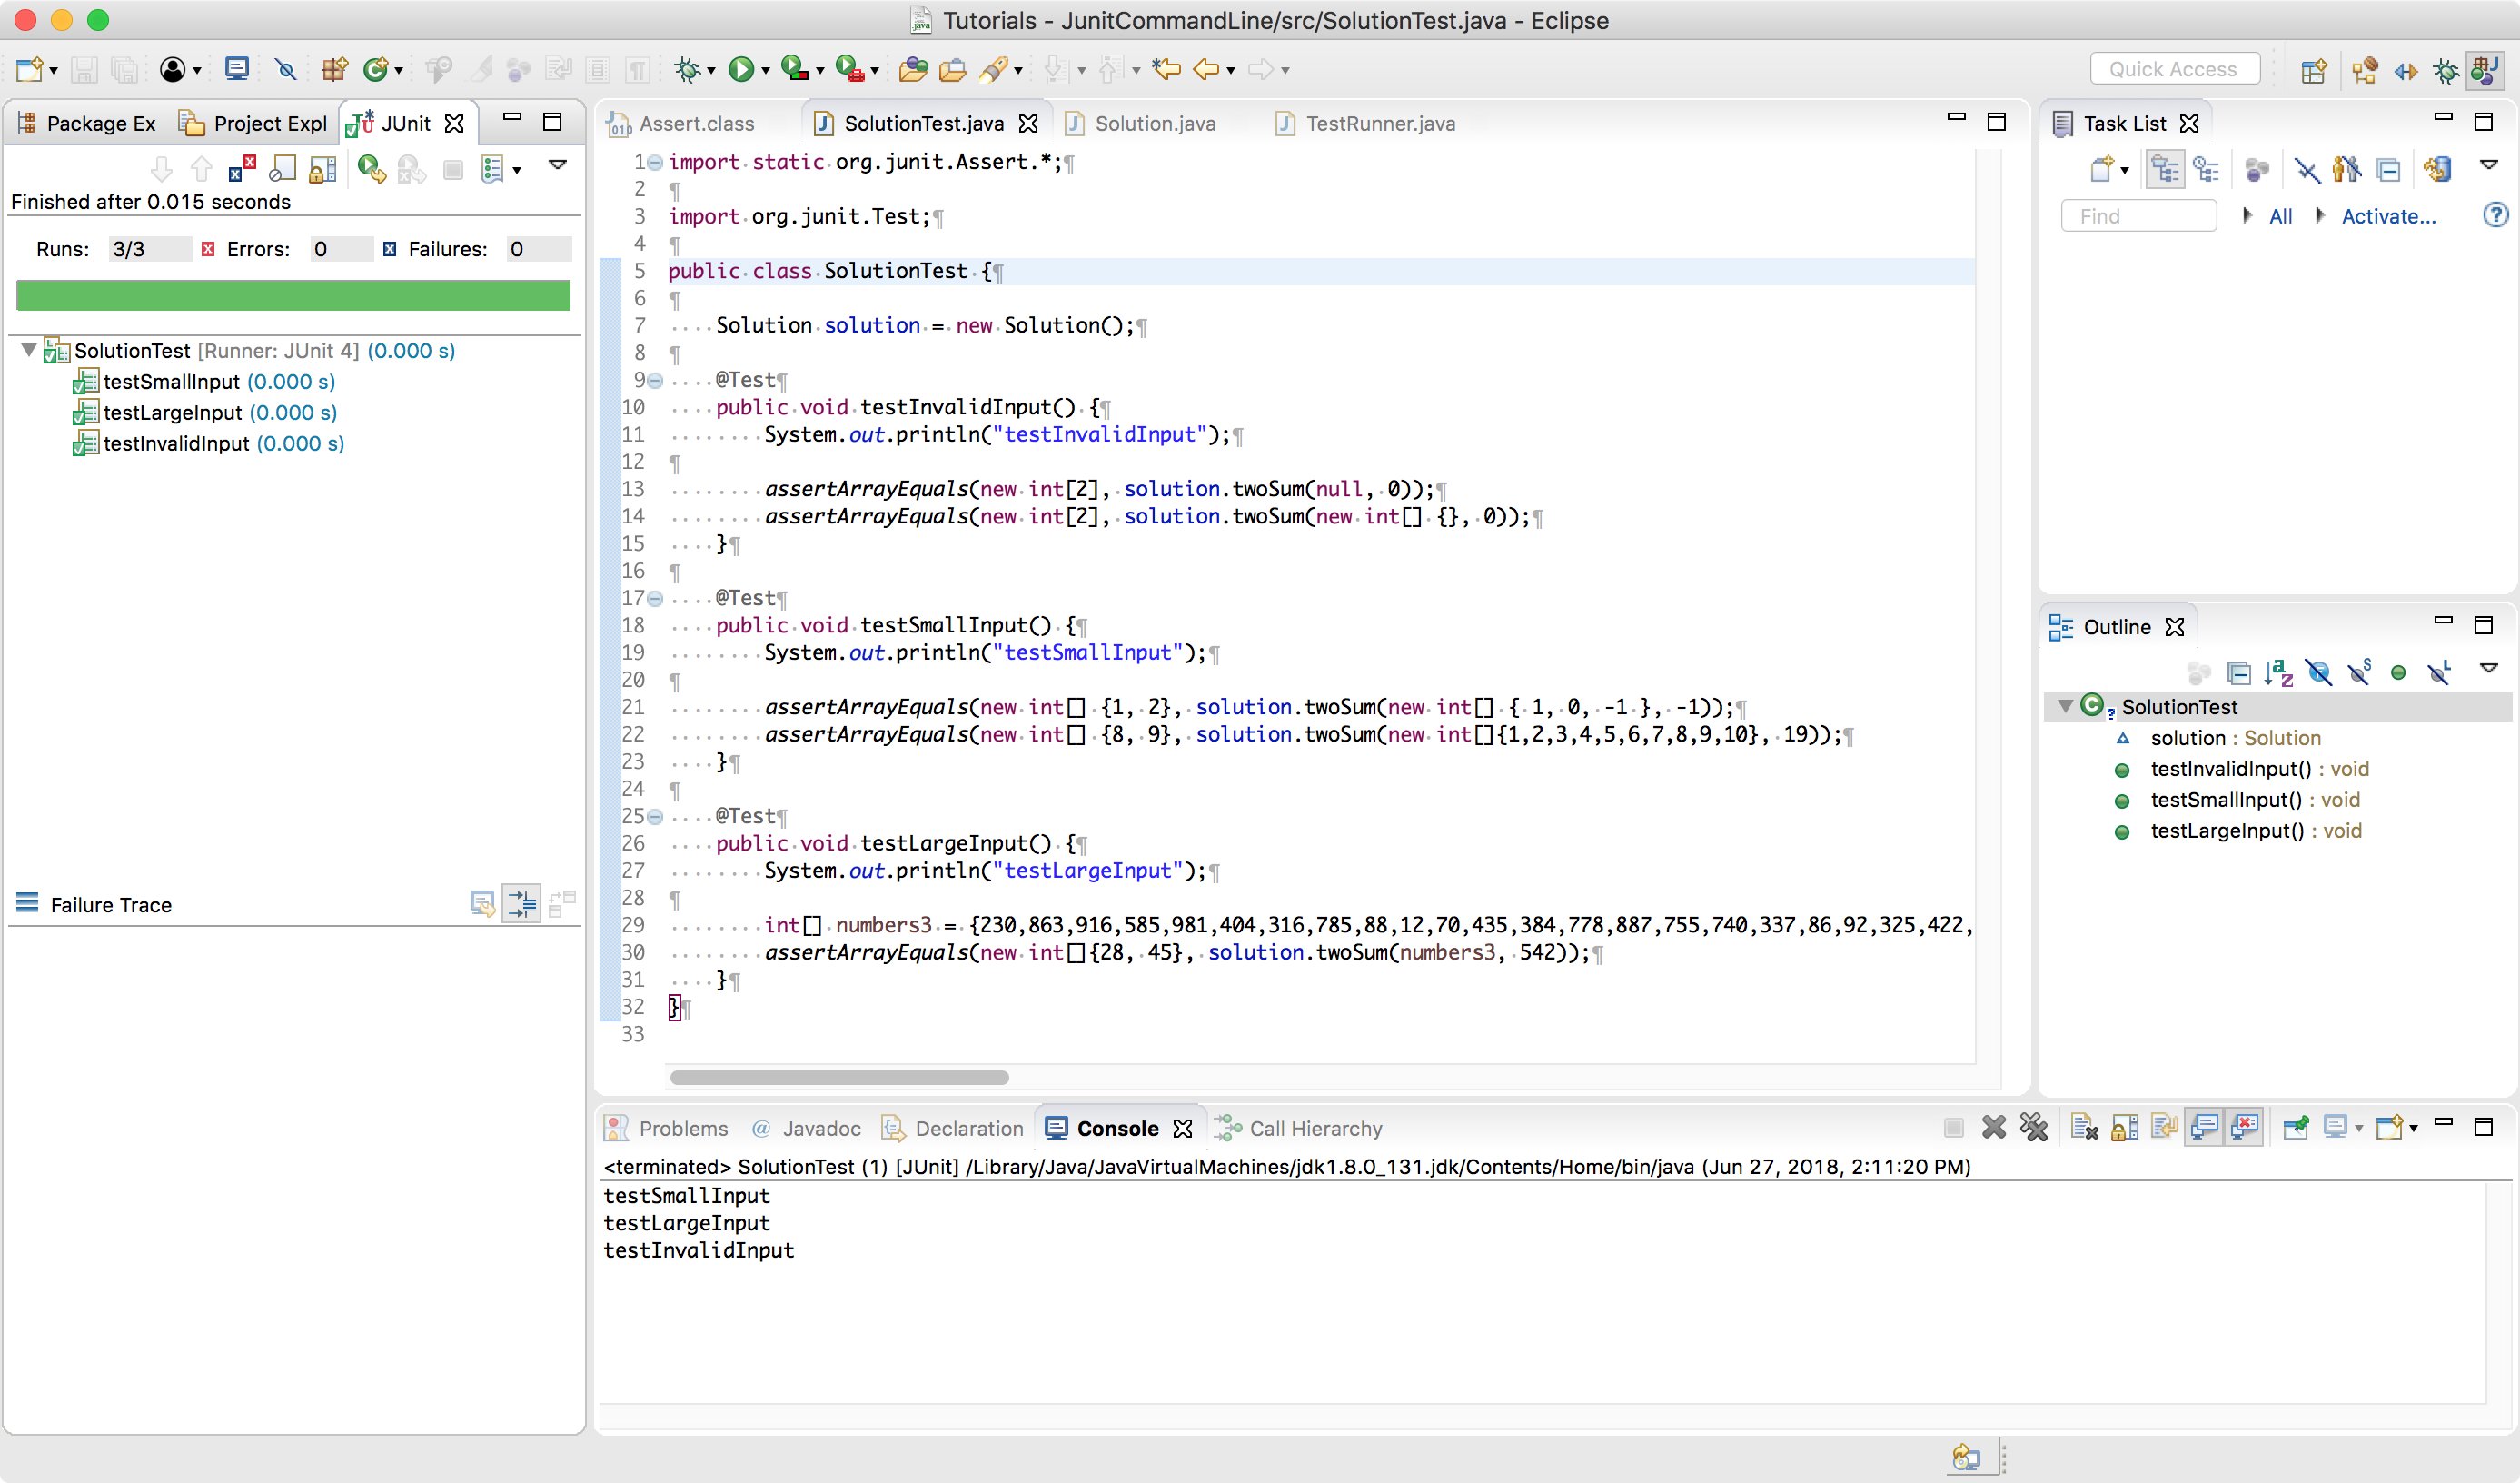The image size is (2520, 1483).
Task: Toggle Show Skipped Tests Only in JUnit view
Action: (282, 169)
